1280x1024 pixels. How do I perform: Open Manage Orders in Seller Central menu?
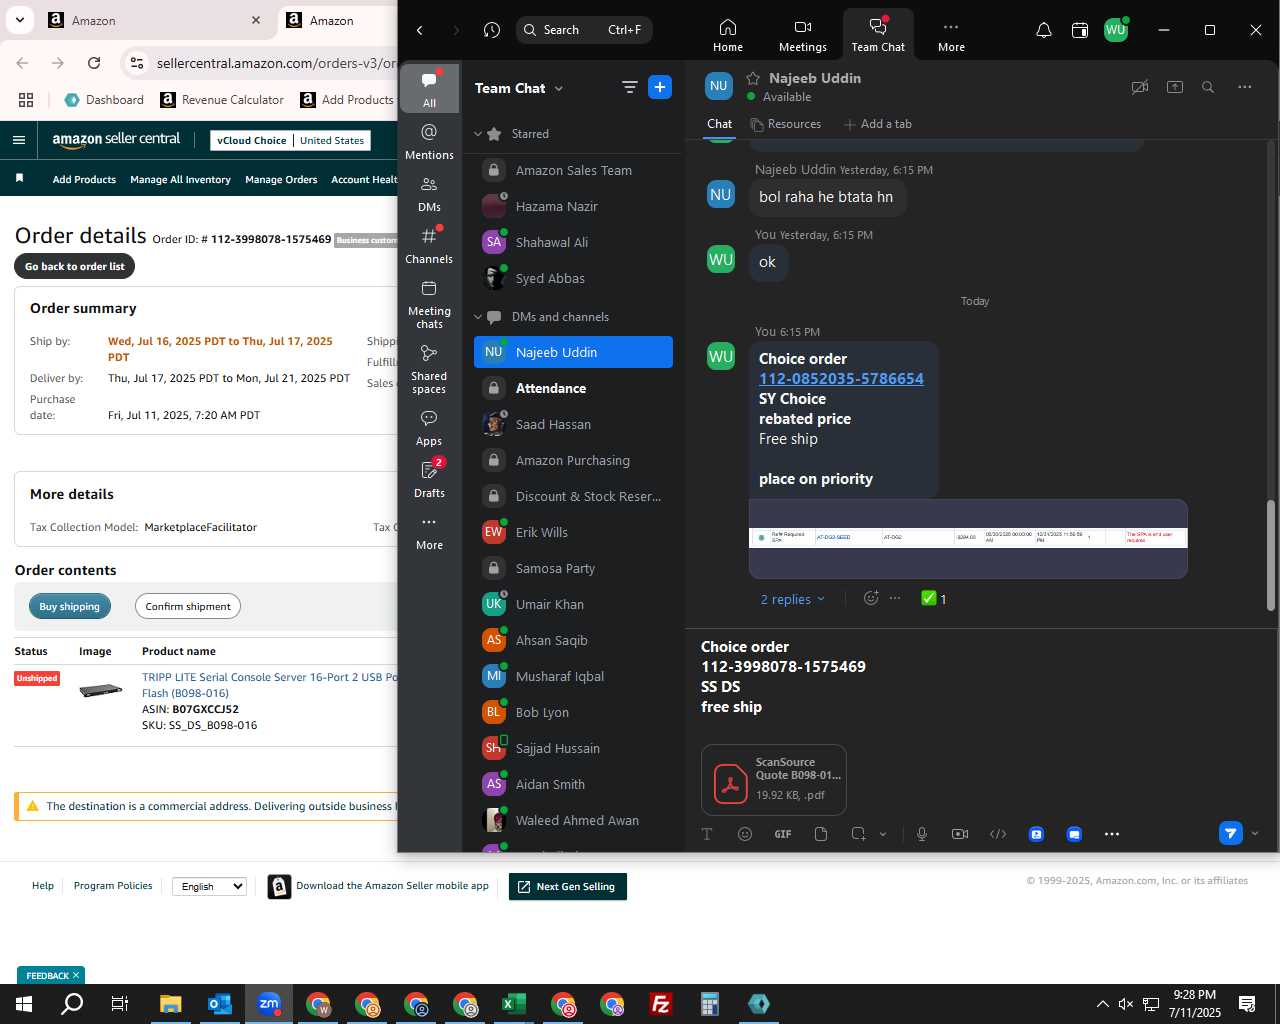click(281, 180)
